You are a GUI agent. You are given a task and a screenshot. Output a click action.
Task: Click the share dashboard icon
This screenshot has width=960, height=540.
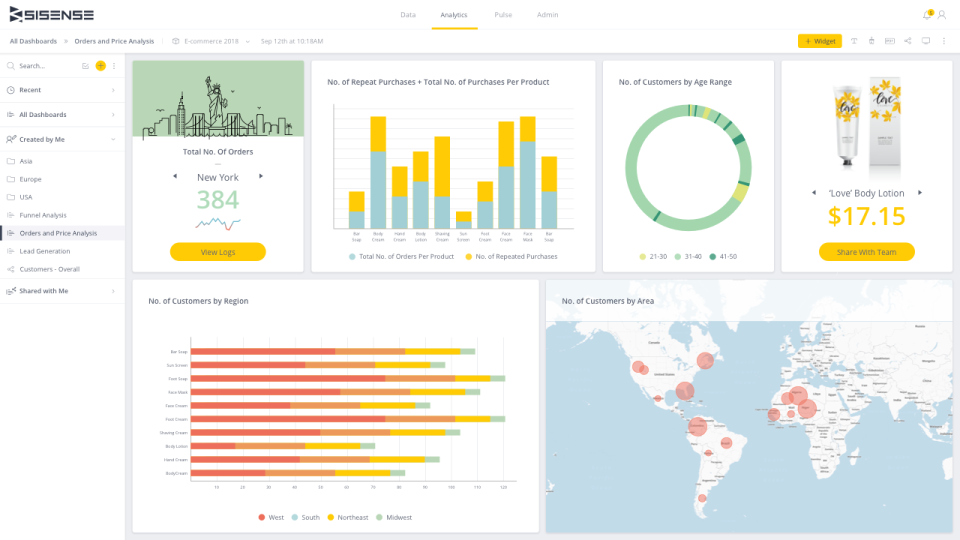click(x=908, y=41)
